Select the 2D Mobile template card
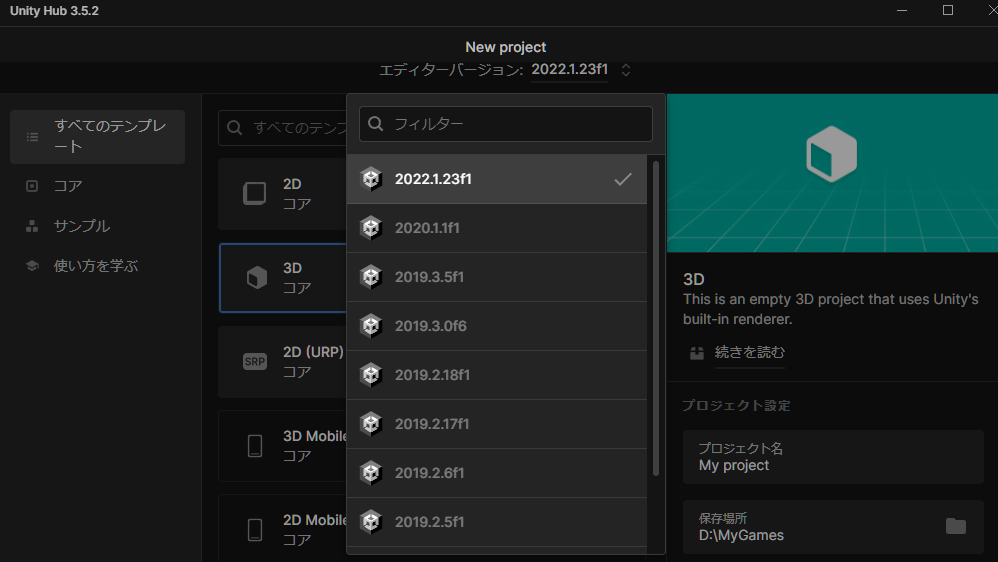 pyautogui.click(x=283, y=528)
